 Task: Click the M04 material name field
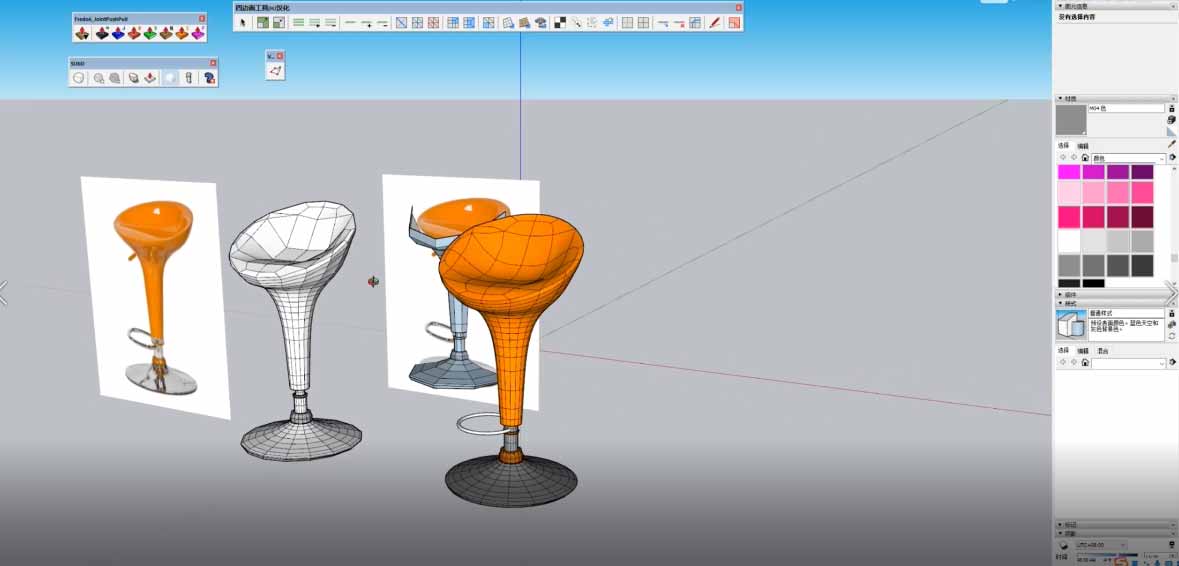tap(1125, 108)
